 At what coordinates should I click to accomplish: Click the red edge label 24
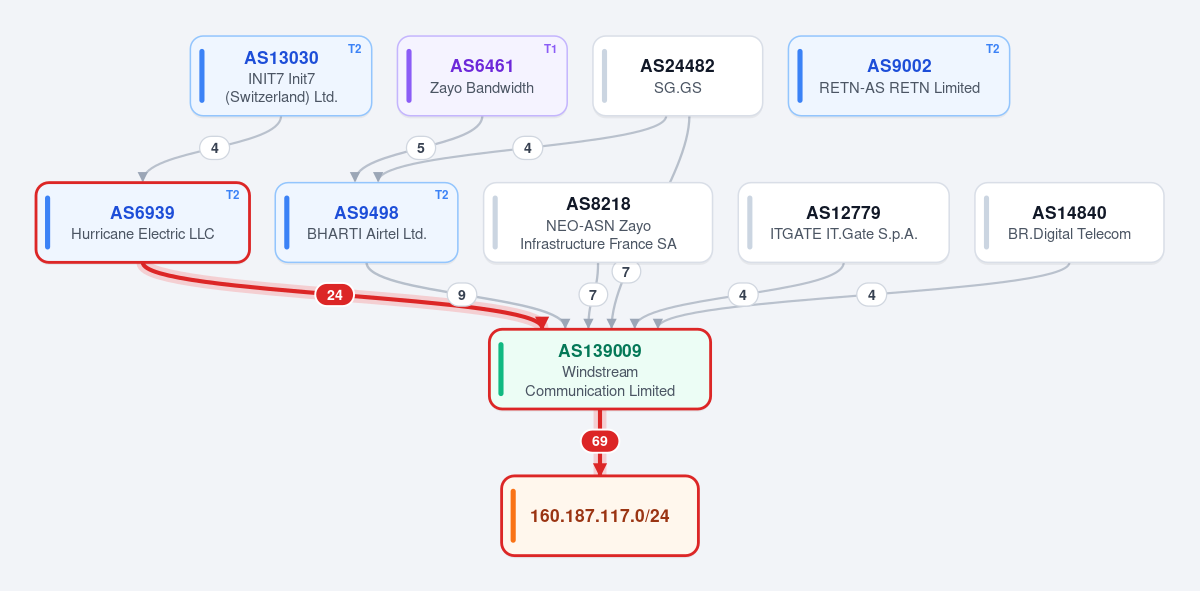click(x=335, y=295)
